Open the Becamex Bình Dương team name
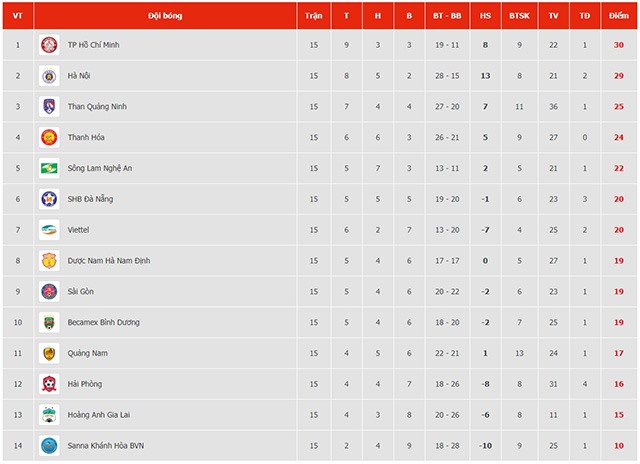640x464 pixels. click(104, 322)
